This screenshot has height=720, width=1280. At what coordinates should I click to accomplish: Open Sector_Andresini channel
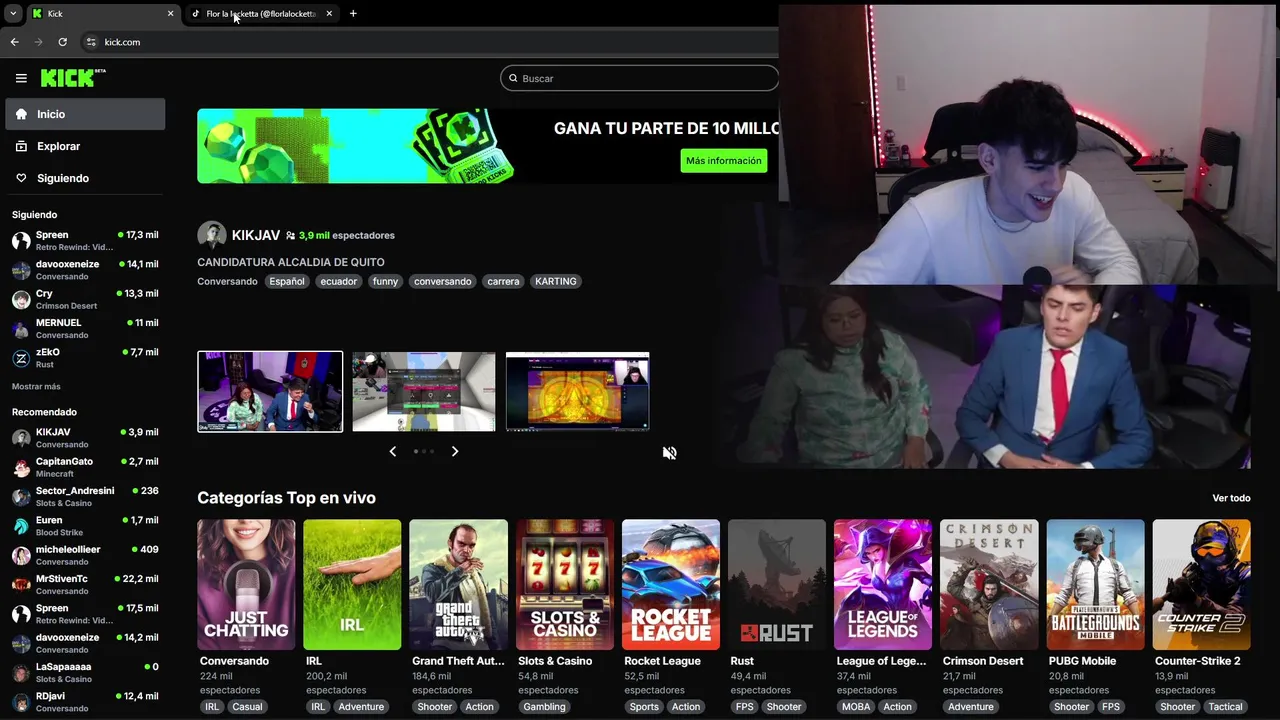click(85, 497)
